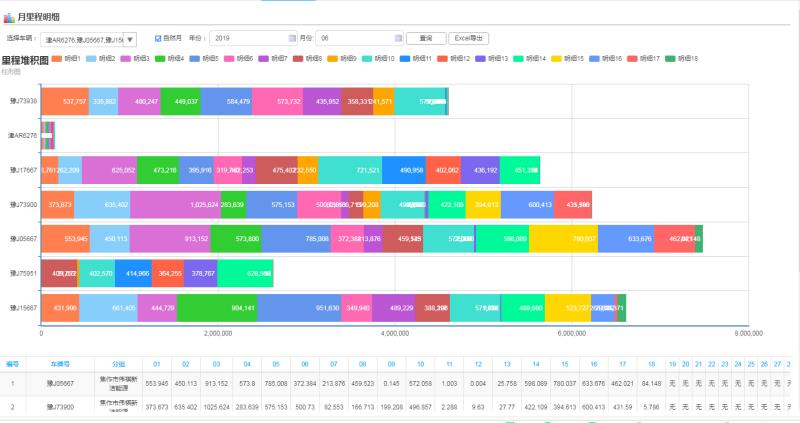
Task: Click the 车牌号 column header
Action: [x=64, y=364]
